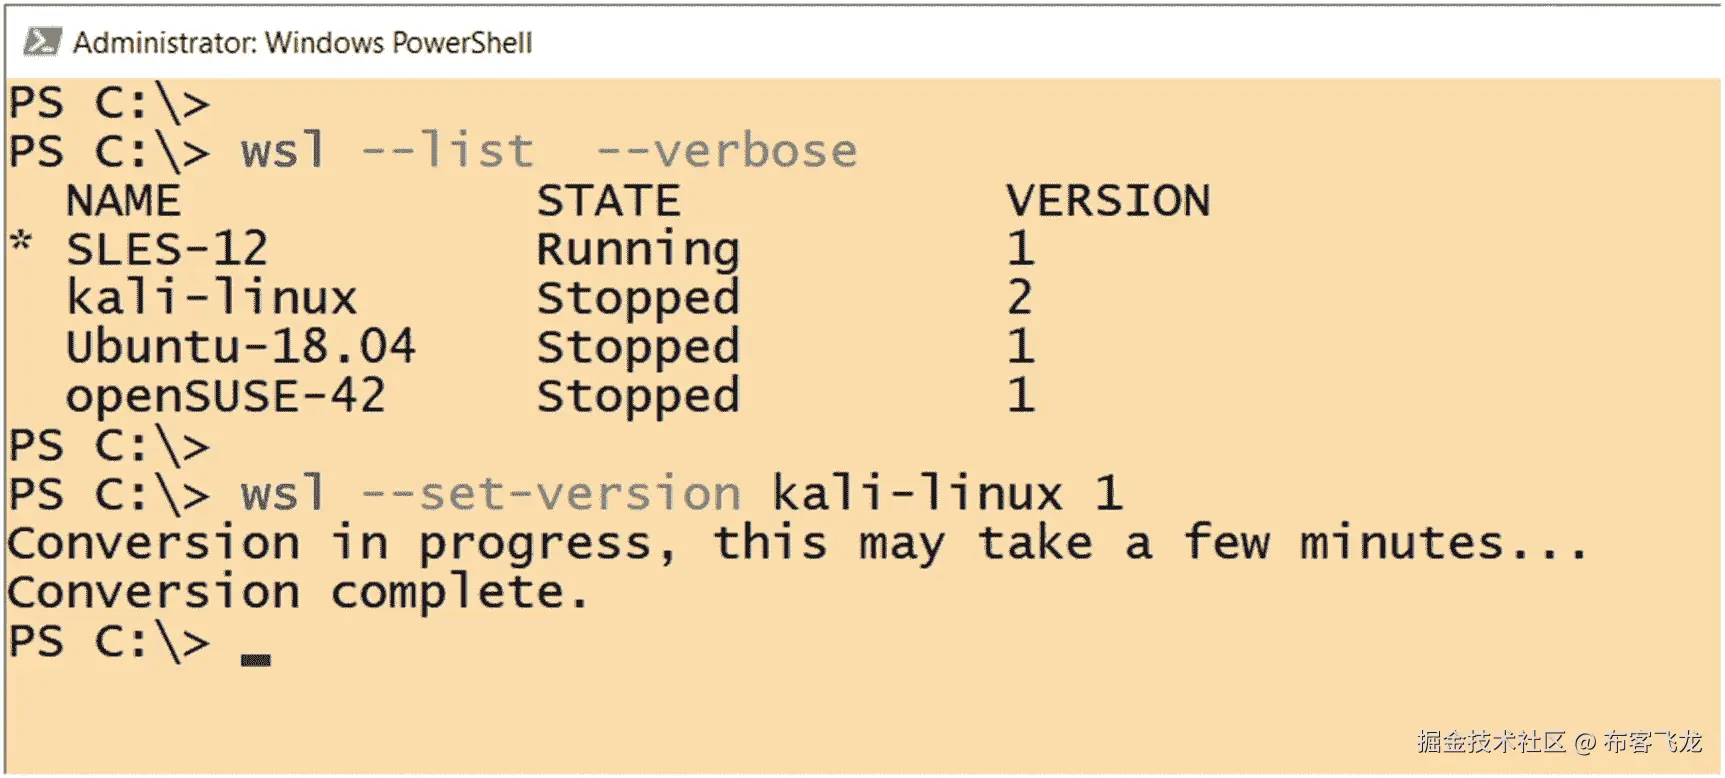Image resolution: width=1725 pixels, height=778 pixels.
Task: Click the Running state of SLES-12
Action: [x=638, y=250]
